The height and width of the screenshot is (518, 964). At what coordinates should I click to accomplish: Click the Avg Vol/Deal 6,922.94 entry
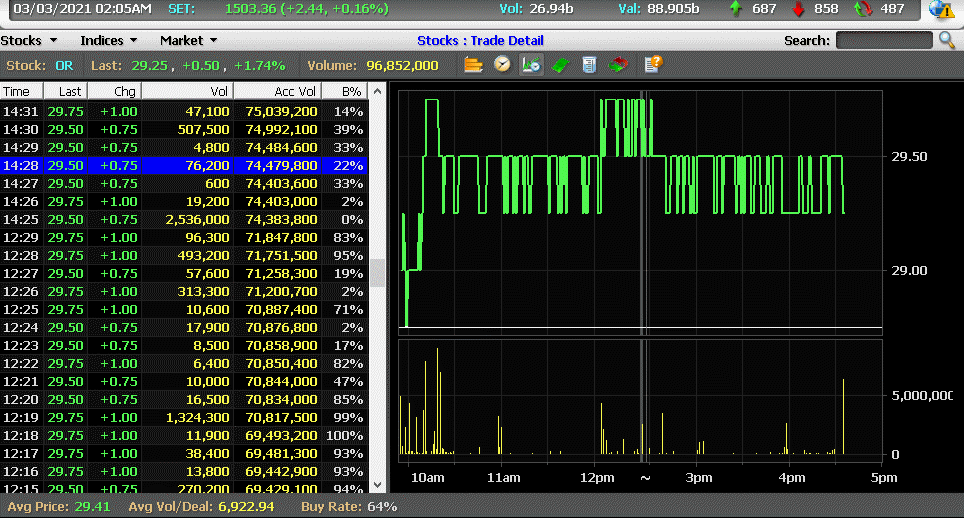point(201,507)
